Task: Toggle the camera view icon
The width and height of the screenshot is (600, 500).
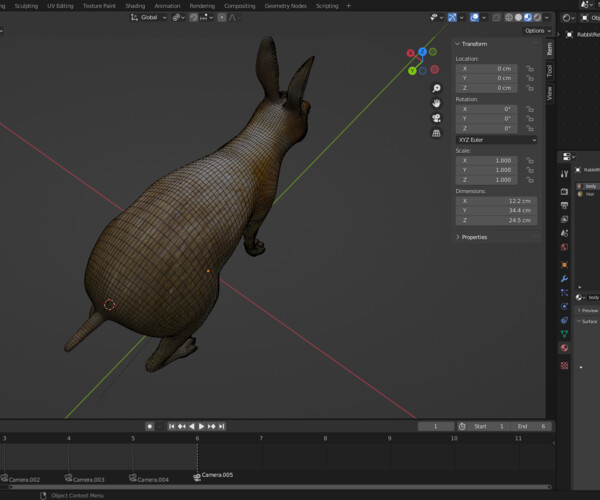Action: [436, 118]
